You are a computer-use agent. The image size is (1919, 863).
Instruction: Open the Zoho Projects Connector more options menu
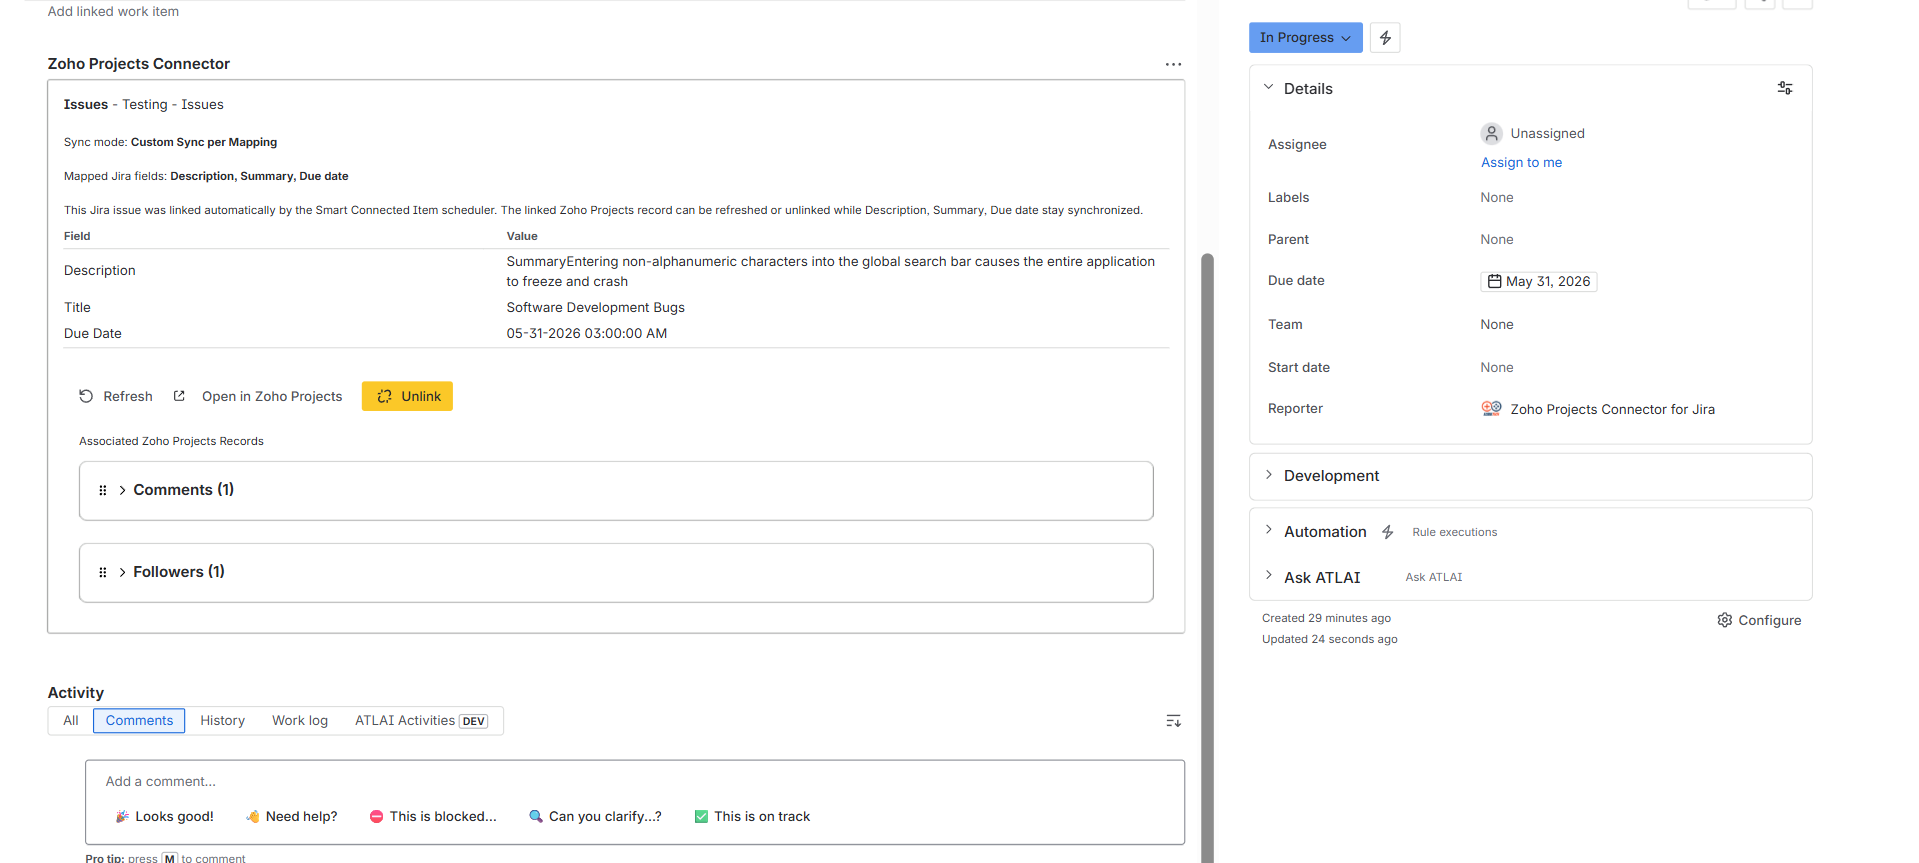[1173, 64]
